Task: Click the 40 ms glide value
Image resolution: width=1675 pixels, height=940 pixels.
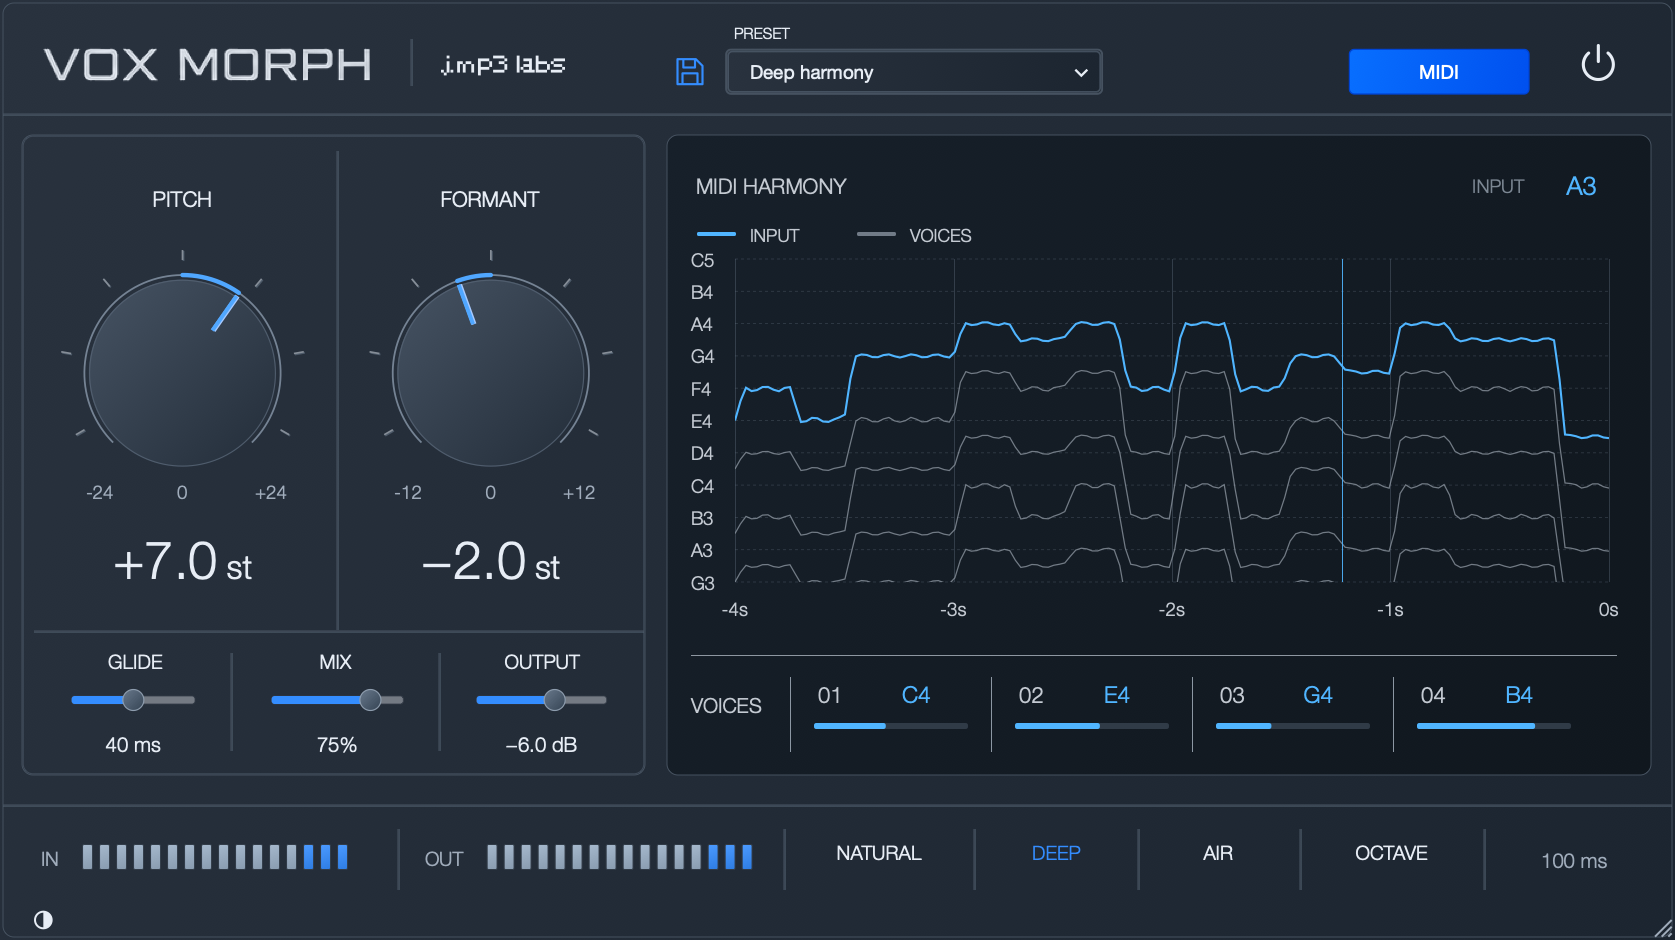Action: point(133,745)
